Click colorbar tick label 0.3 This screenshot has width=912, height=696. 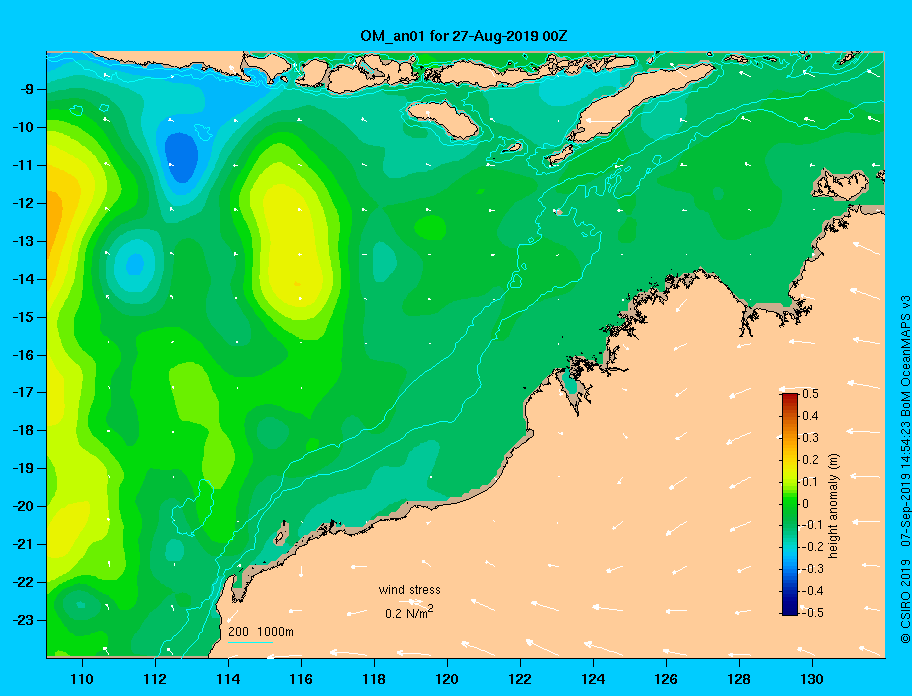point(810,438)
